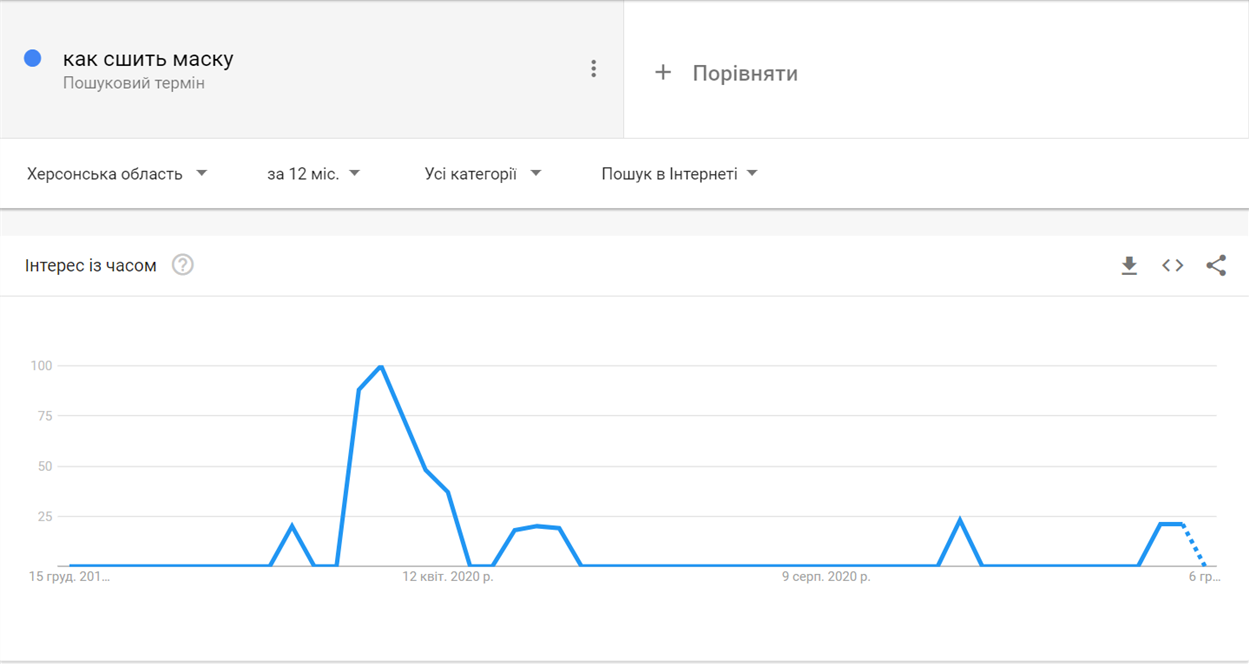Click the Порівняти compare label
This screenshot has width=1249, height=664.
pyautogui.click(x=745, y=73)
